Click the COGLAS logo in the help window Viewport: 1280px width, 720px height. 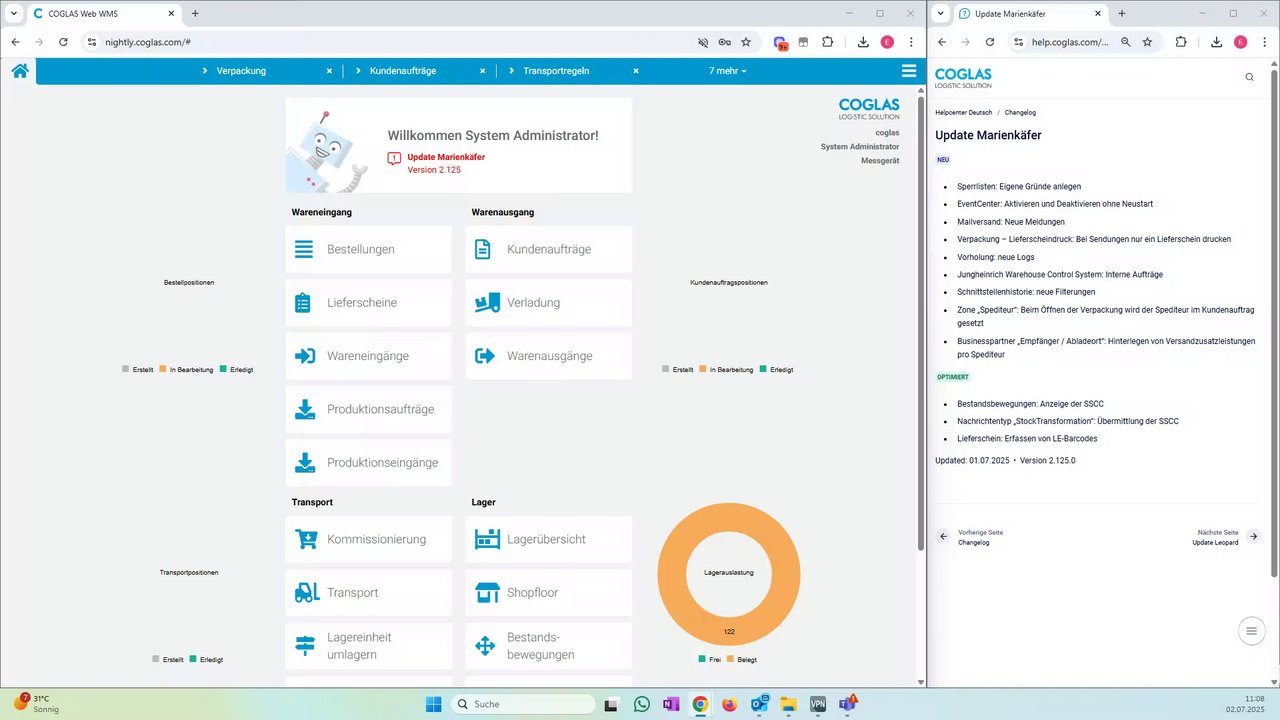coord(963,78)
